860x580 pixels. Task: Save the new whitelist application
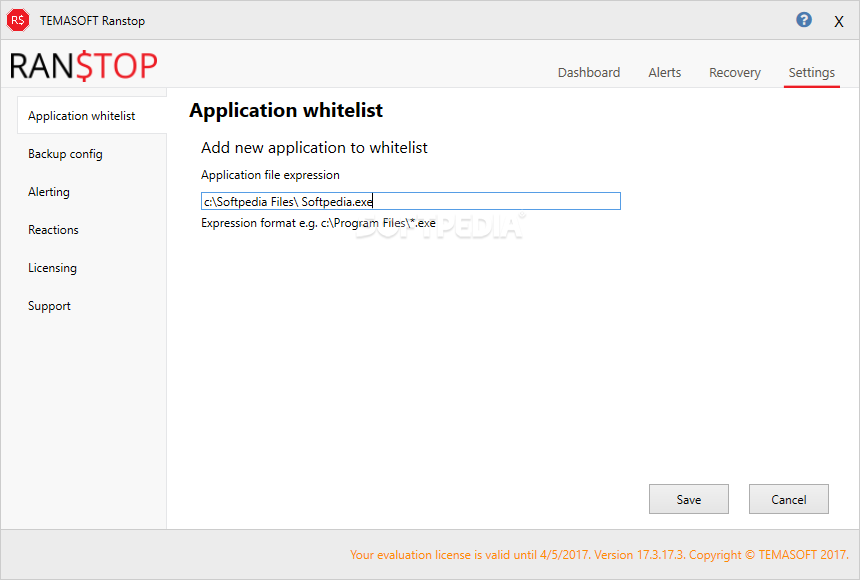tap(689, 499)
